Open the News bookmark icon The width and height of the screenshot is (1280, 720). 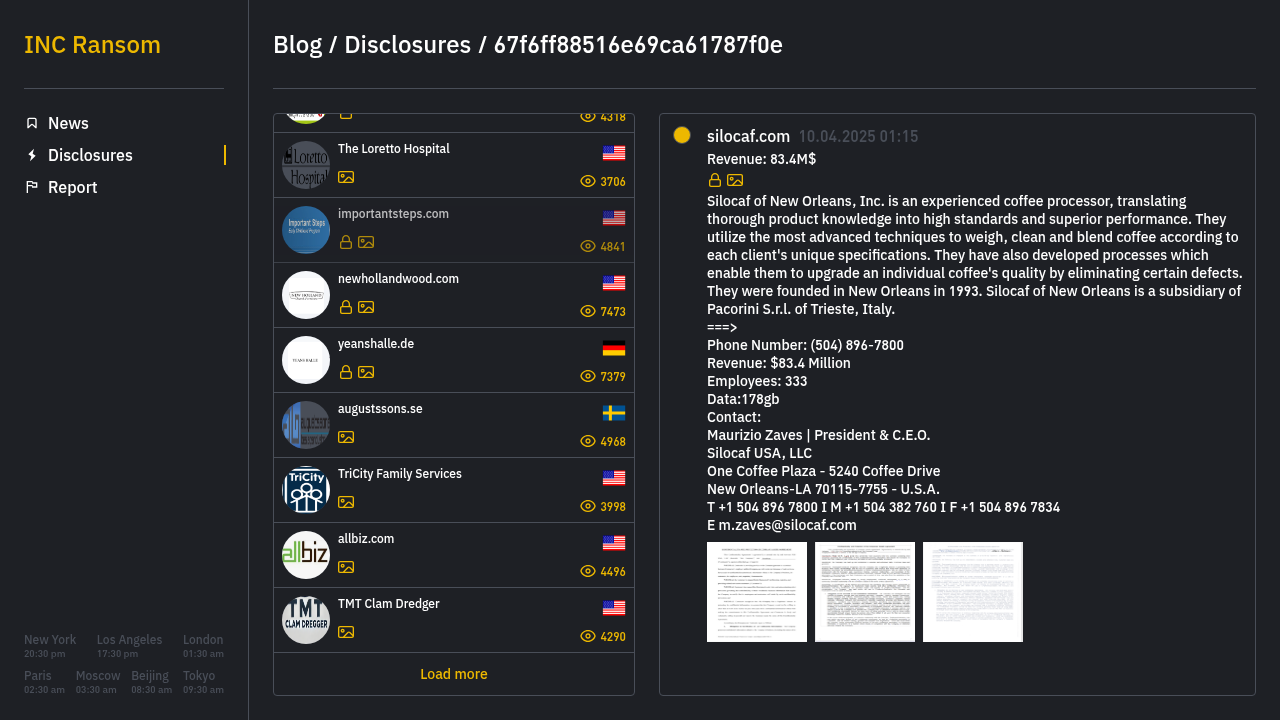click(32, 123)
